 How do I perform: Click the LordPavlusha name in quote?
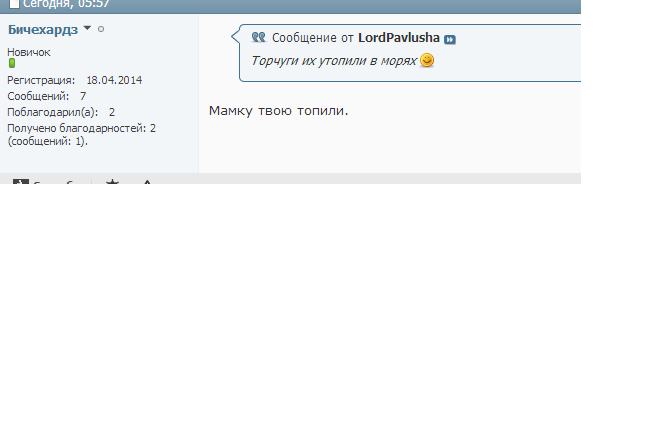click(398, 38)
